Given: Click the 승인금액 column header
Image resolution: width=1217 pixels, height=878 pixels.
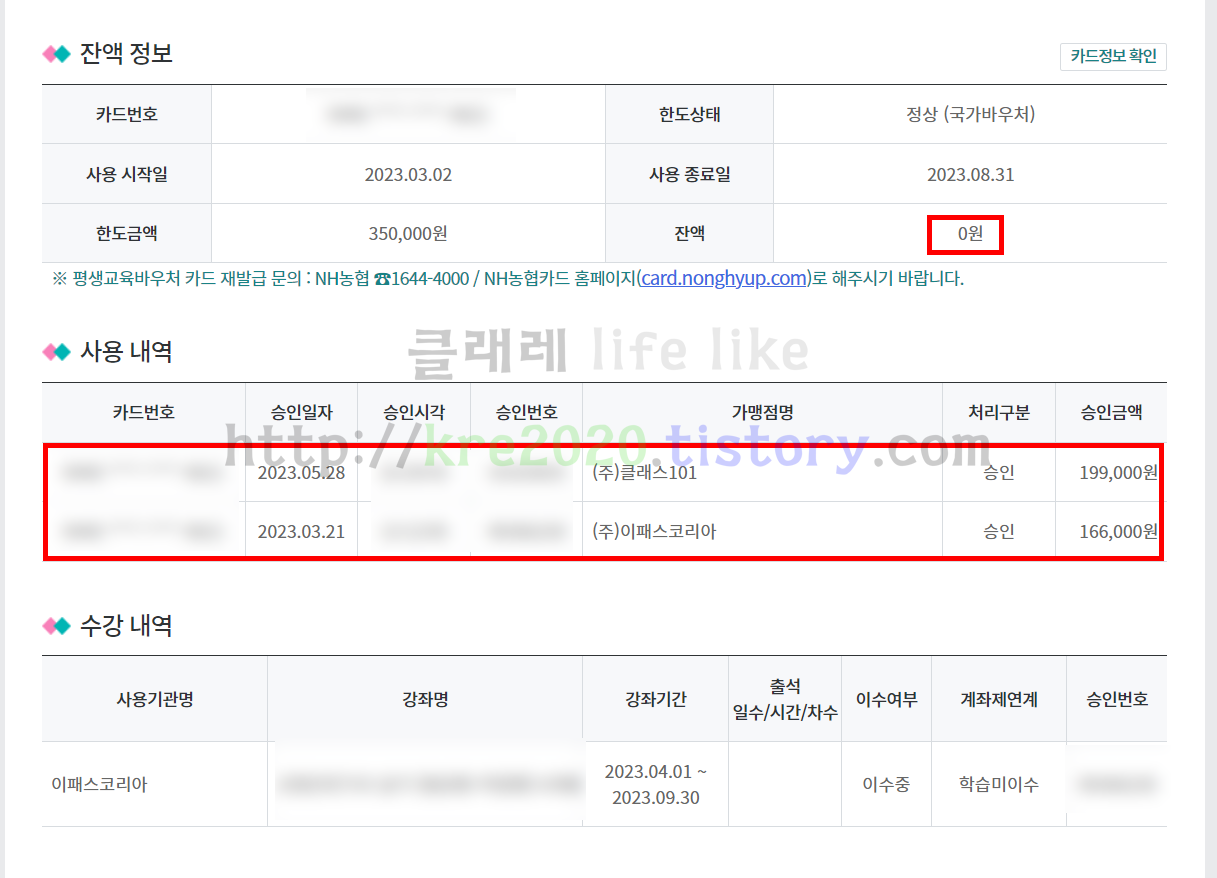Looking at the screenshot, I should (x=1111, y=412).
